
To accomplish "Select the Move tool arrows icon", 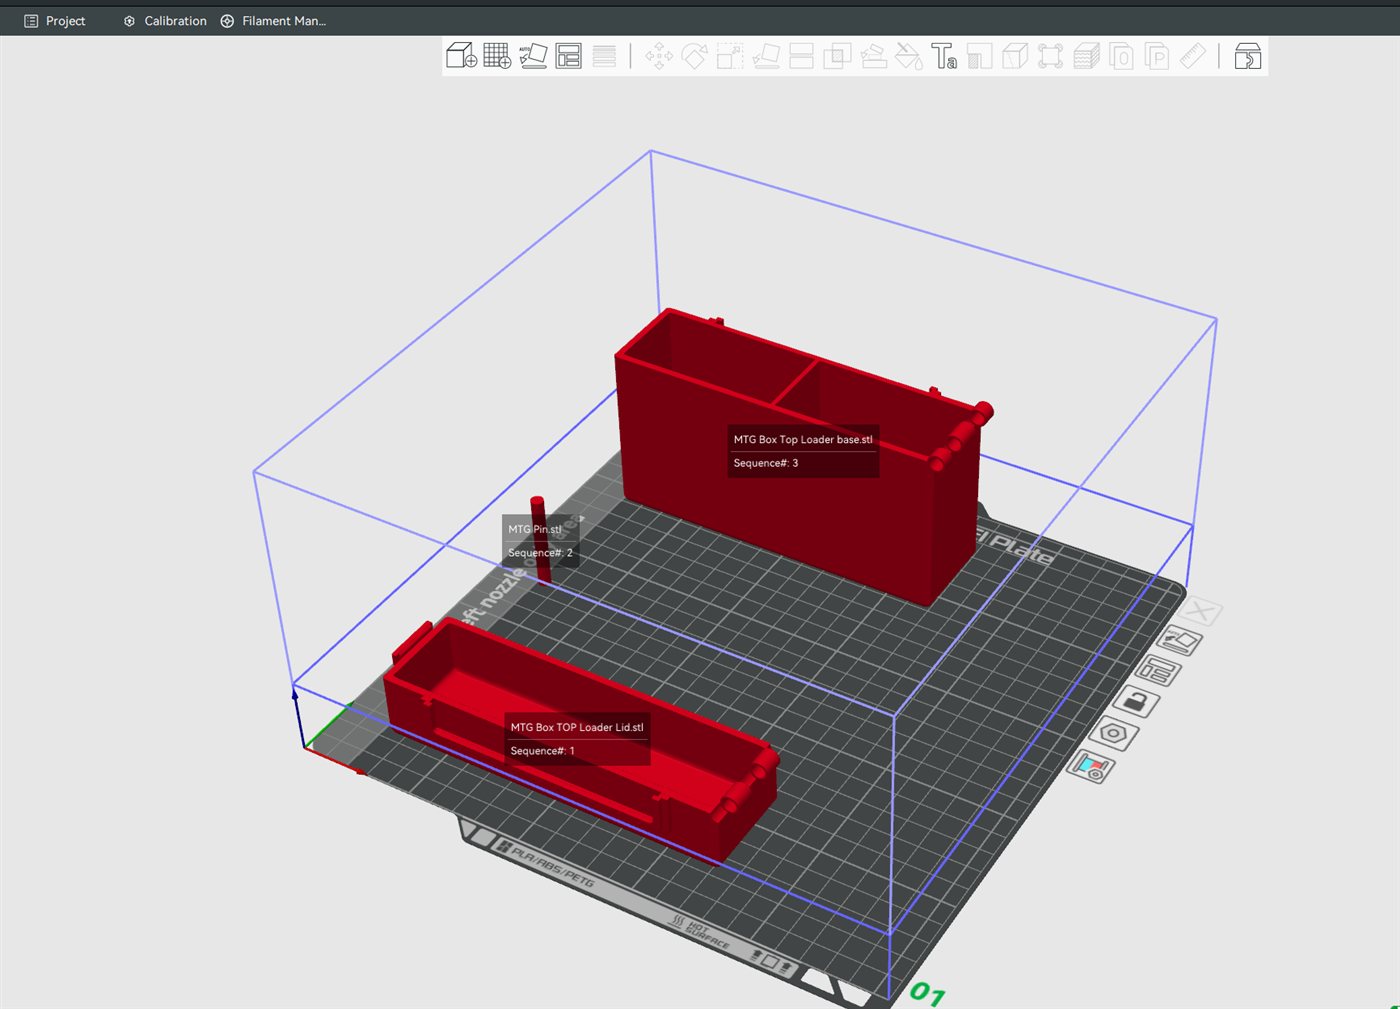I will tap(659, 56).
